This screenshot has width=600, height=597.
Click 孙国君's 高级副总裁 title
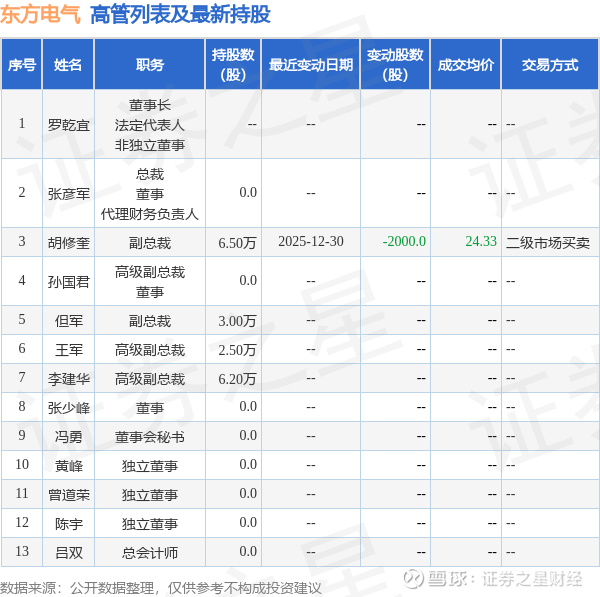point(150,272)
